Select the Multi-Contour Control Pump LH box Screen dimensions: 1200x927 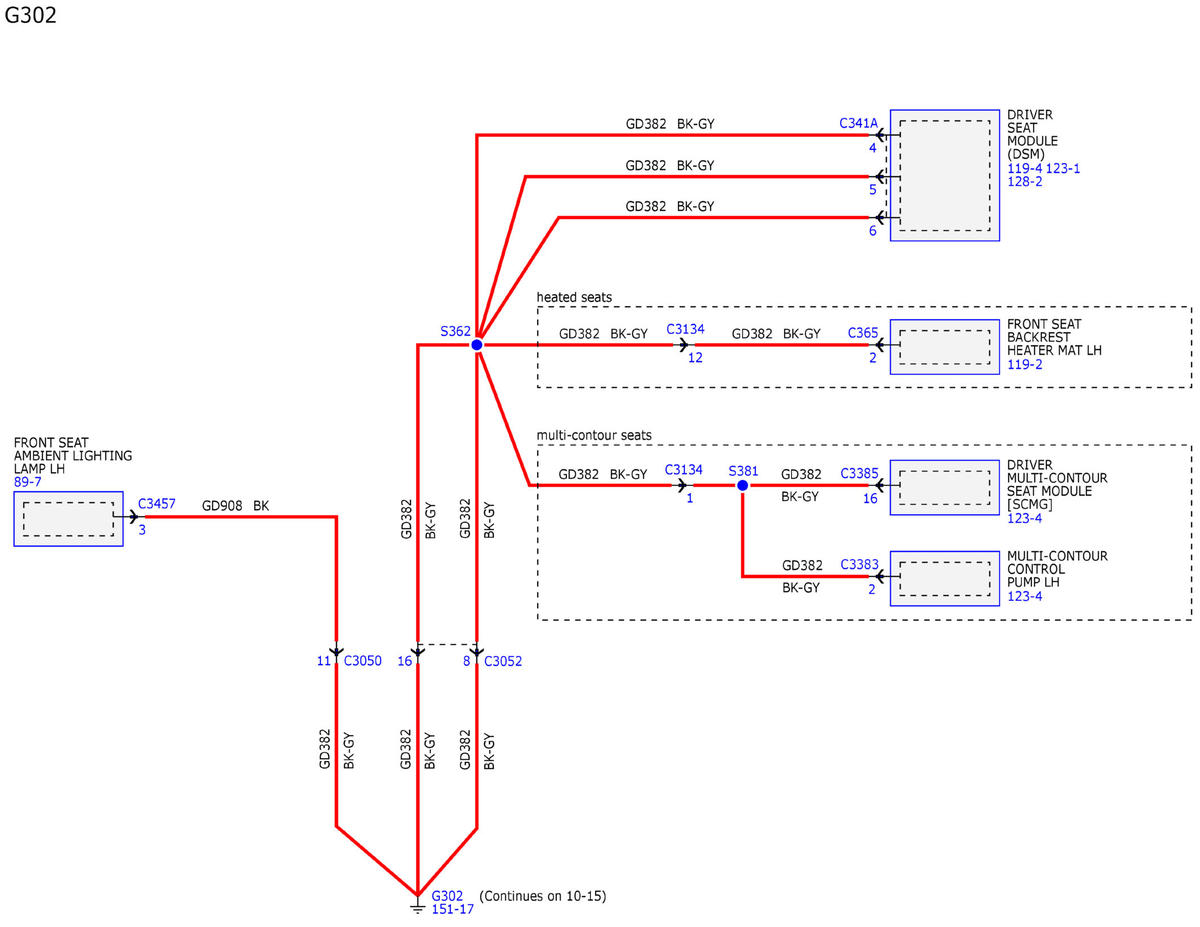(x=945, y=578)
